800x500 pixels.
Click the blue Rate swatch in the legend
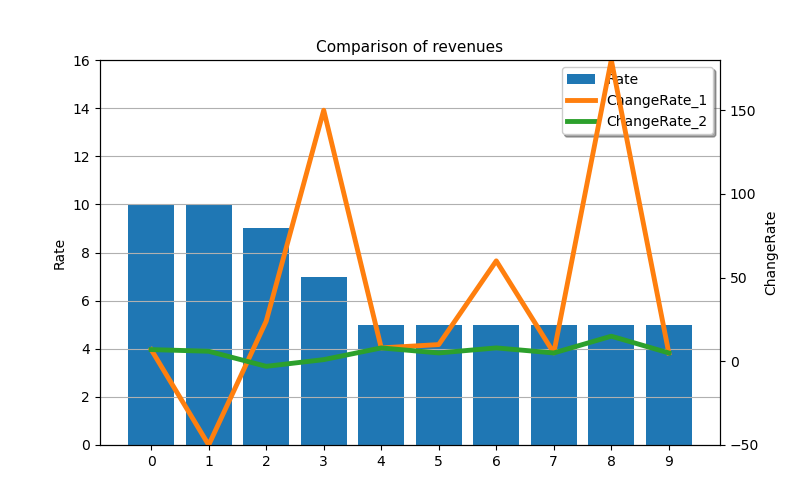[581, 79]
